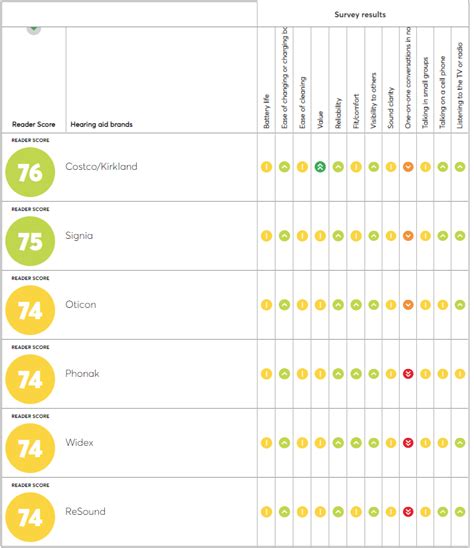Select the Battery life column header
This screenshot has height=548, width=474.
pyautogui.click(x=266, y=111)
